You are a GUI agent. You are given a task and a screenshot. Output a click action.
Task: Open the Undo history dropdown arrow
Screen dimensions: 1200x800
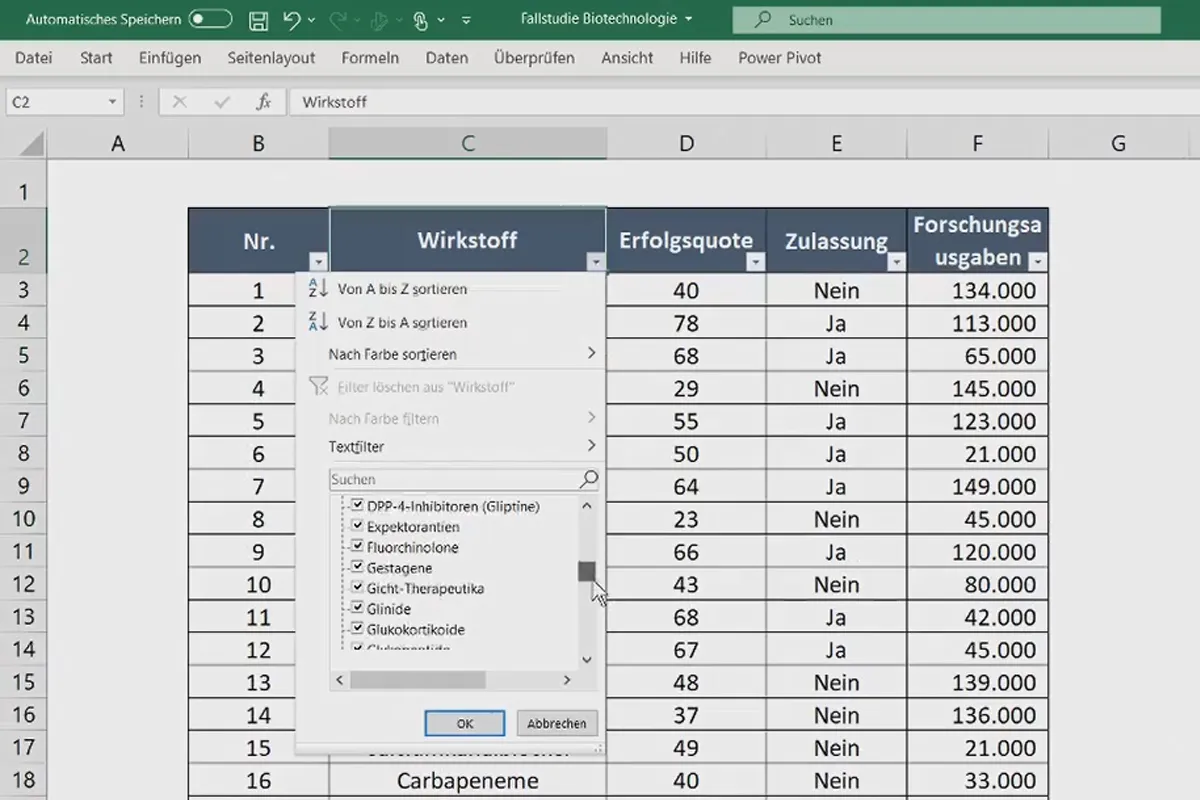[312, 20]
